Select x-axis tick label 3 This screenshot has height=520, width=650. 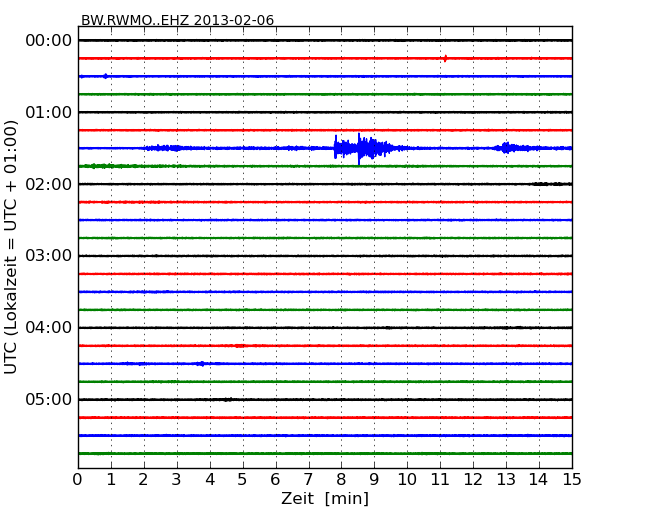pos(176,480)
